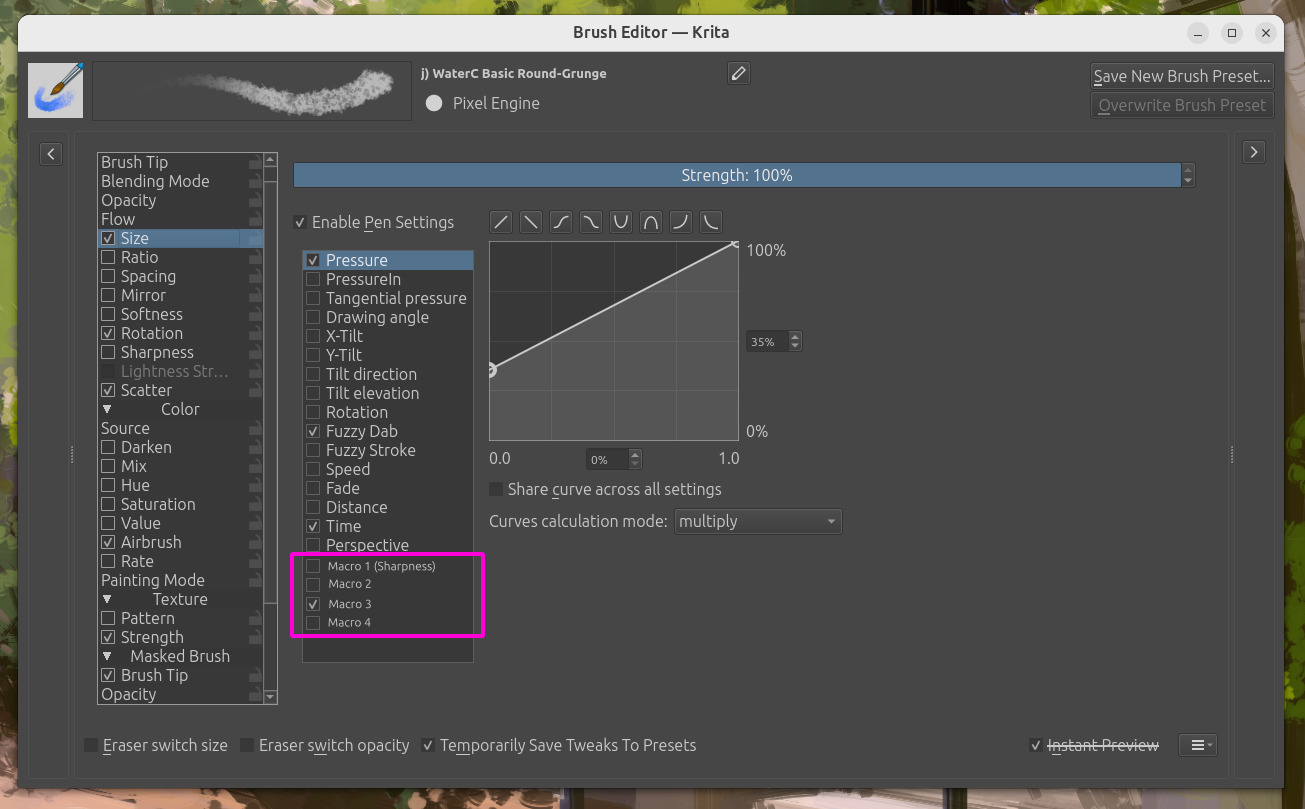Apply the U-shaped curve preset

click(x=621, y=222)
